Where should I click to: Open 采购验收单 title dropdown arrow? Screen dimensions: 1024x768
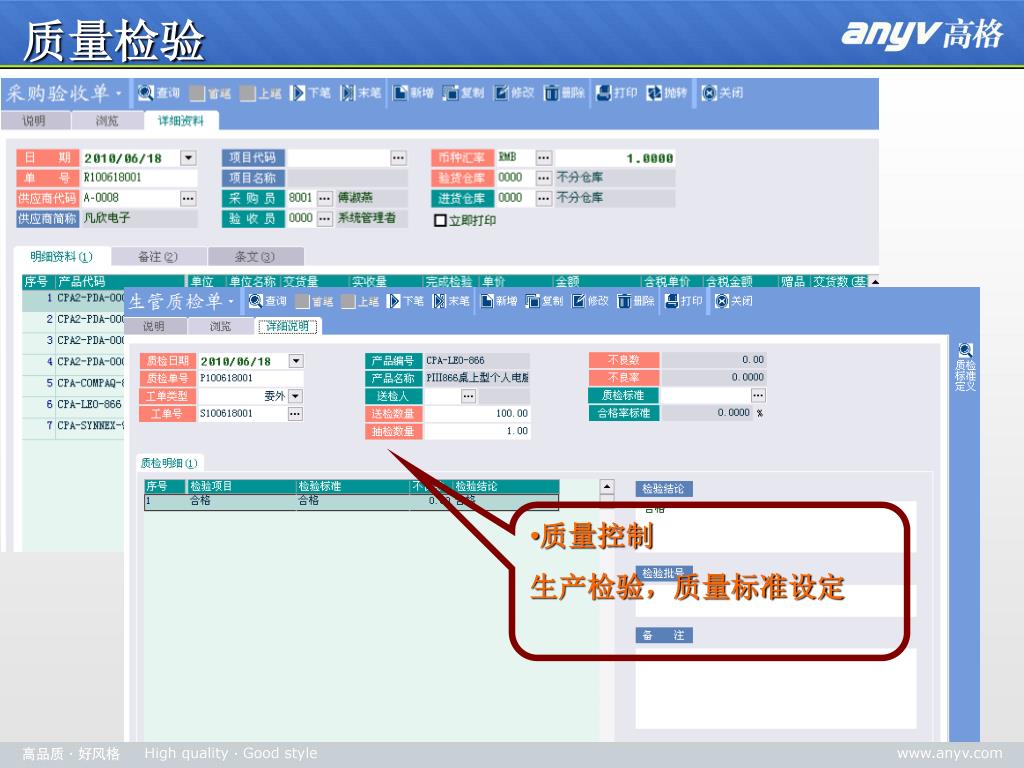119,94
